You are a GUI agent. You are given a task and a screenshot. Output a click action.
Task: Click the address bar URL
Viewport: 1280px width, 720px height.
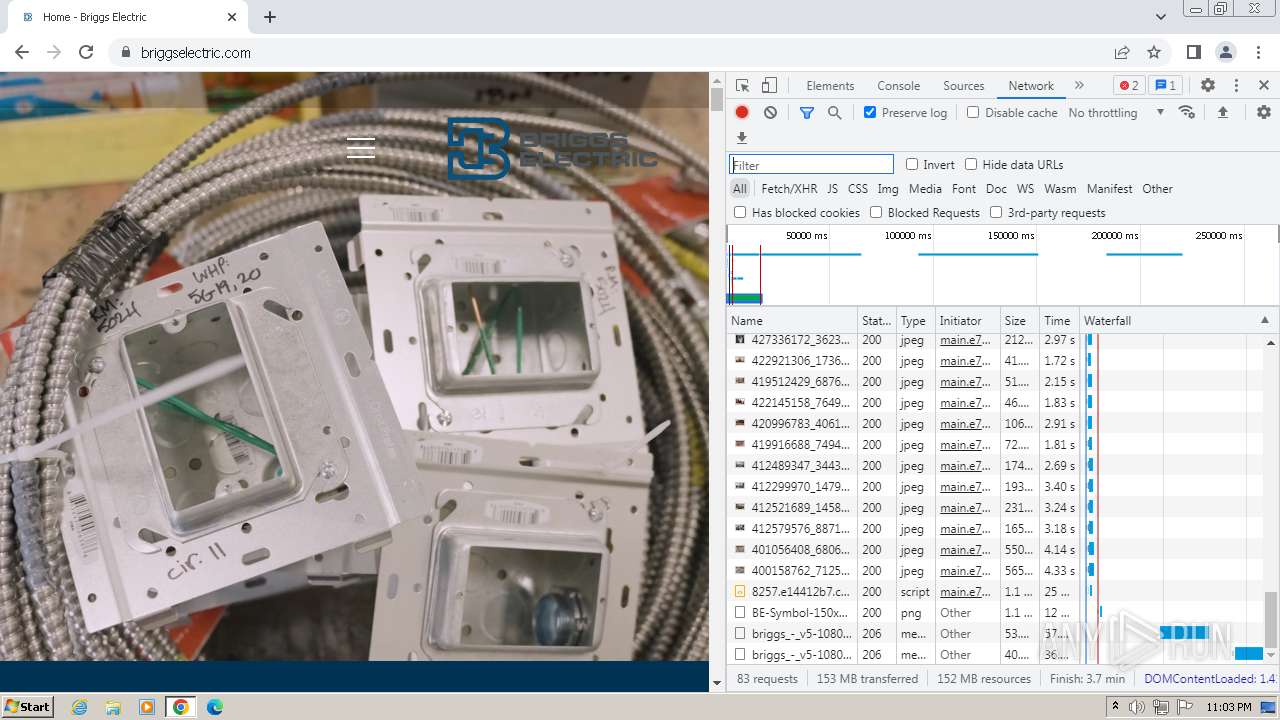(196, 53)
